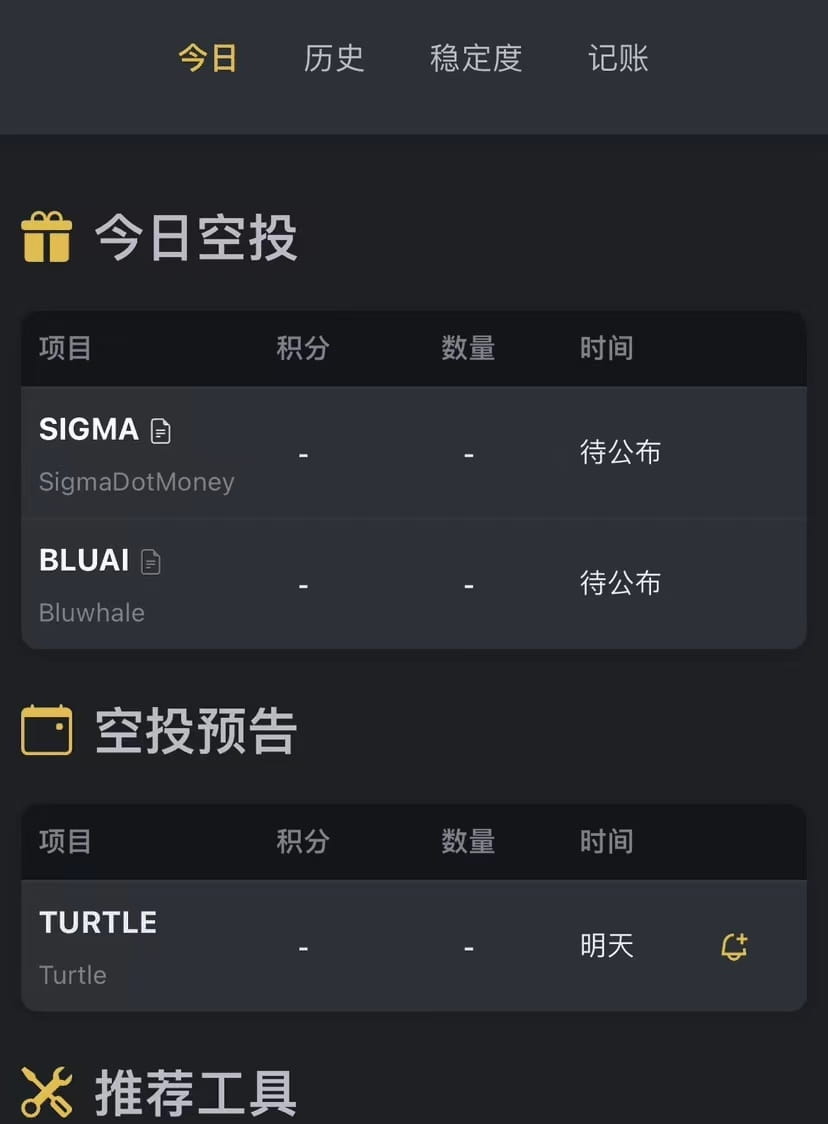Click 待公布 time in the SIGMA row

click(620, 453)
